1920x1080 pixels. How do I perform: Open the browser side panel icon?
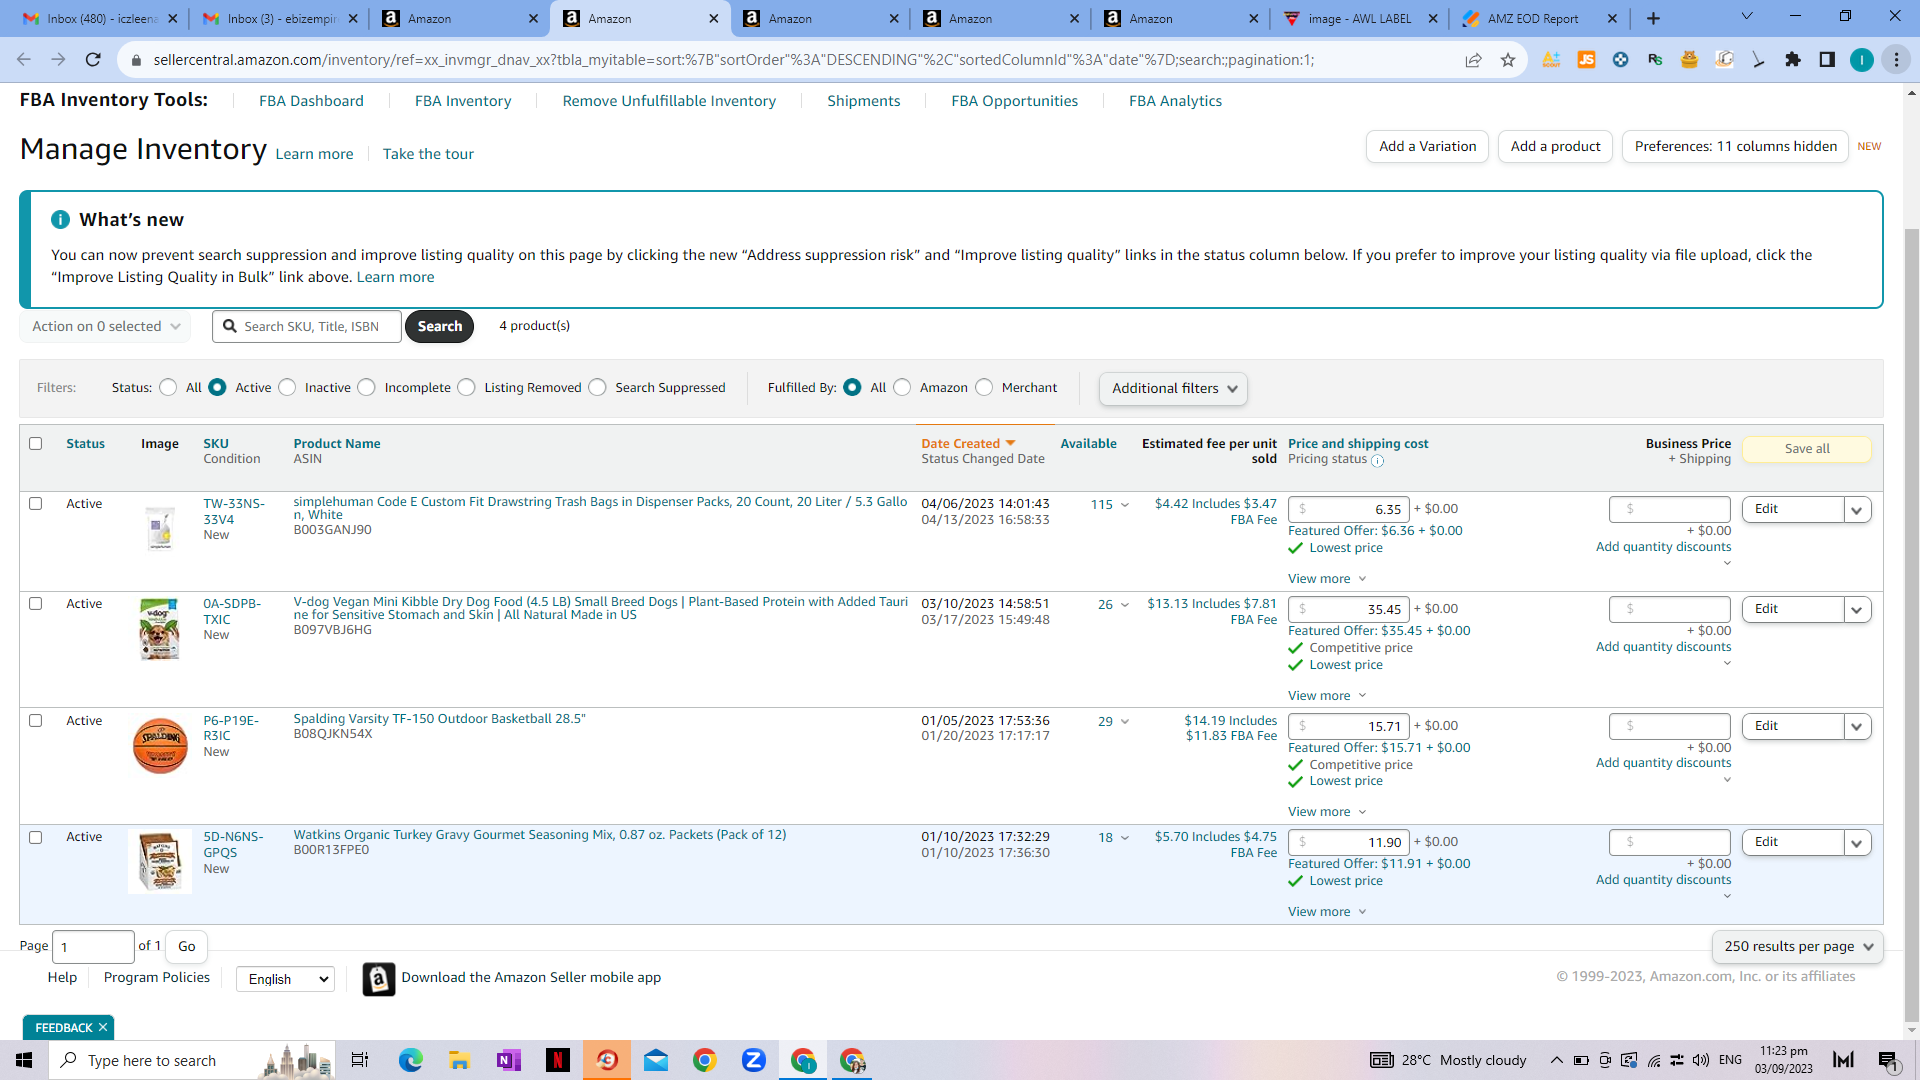pos(1827,60)
